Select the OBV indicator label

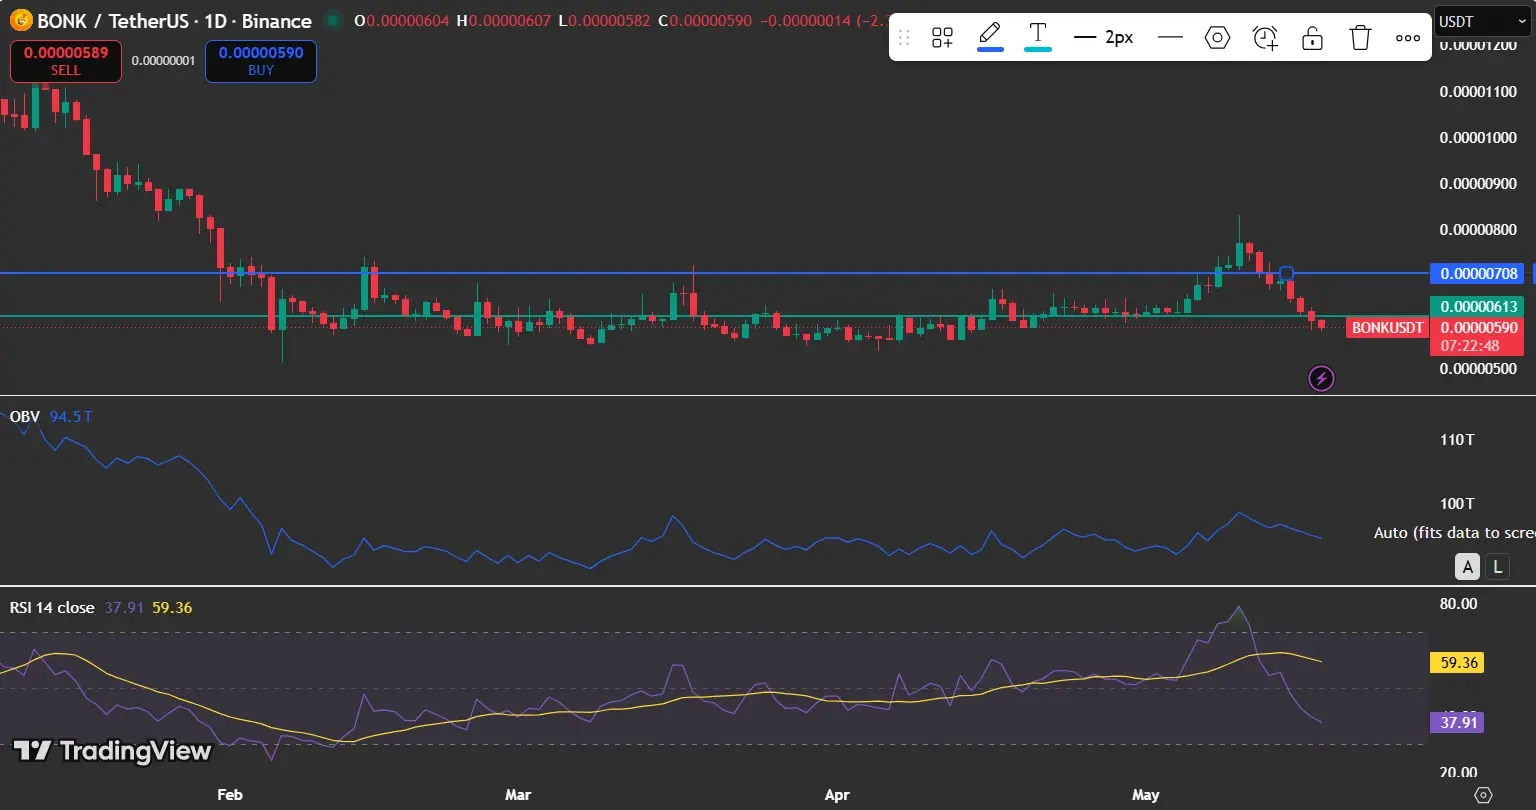coord(25,416)
